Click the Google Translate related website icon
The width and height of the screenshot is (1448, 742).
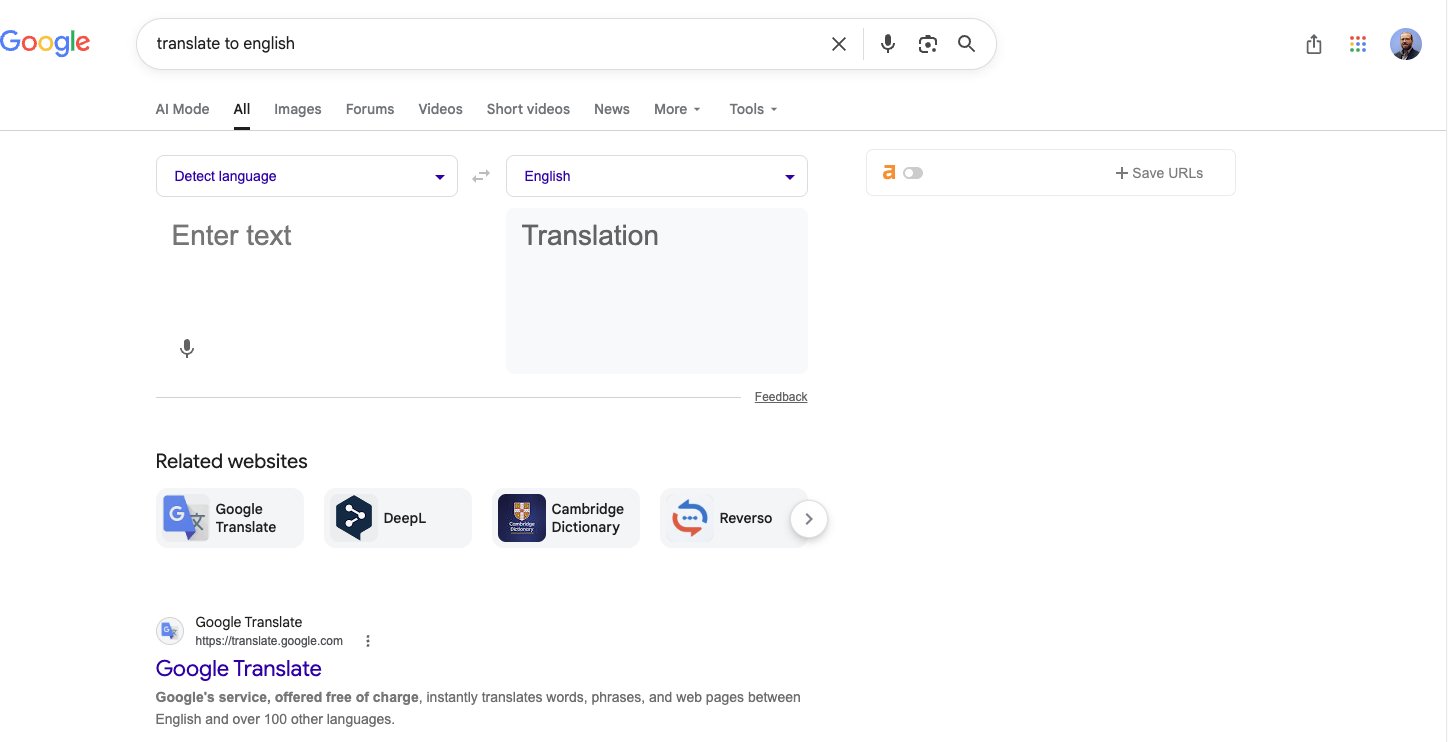185,518
